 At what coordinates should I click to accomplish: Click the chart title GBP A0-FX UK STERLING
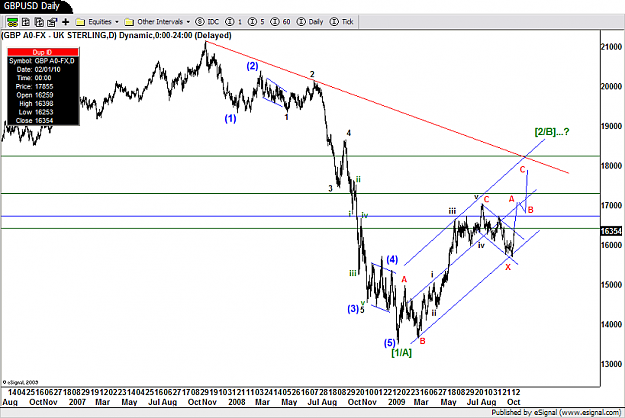tap(116, 35)
